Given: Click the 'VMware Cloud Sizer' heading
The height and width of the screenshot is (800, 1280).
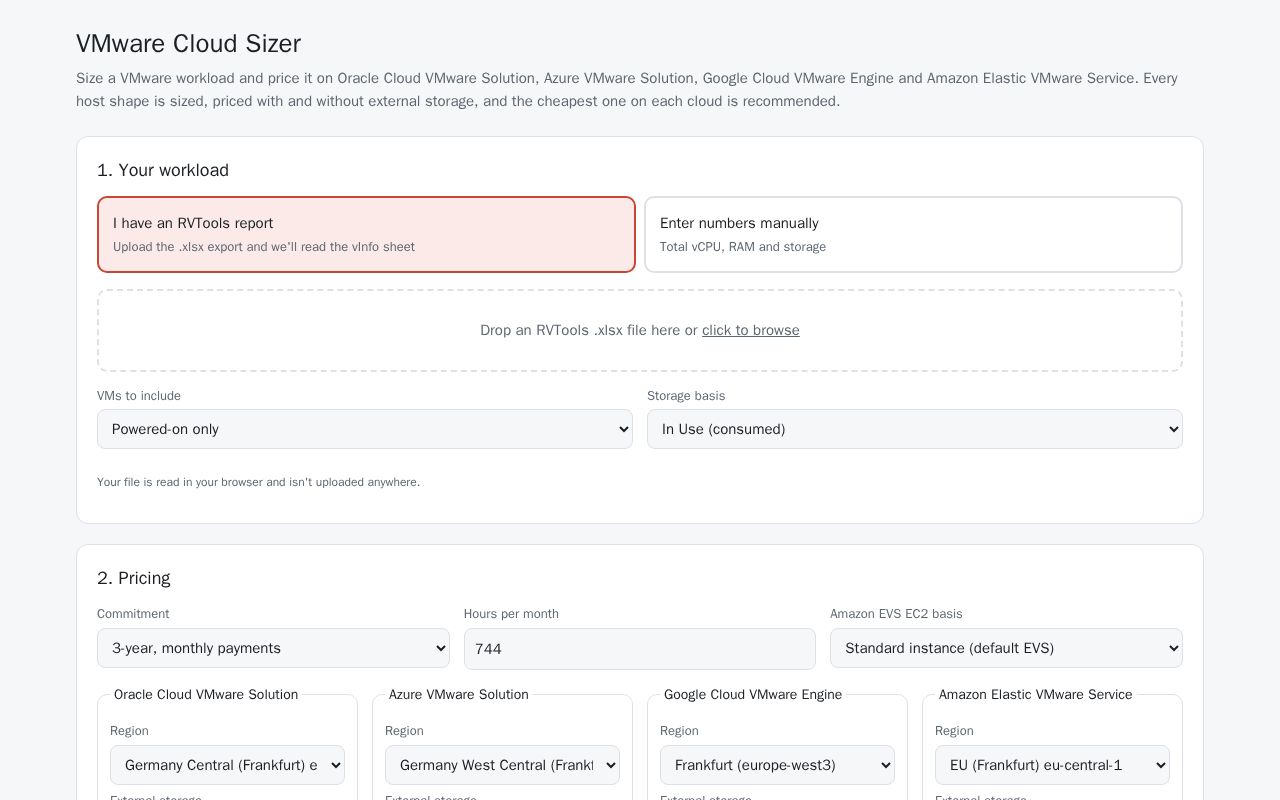Looking at the screenshot, I should [x=188, y=44].
